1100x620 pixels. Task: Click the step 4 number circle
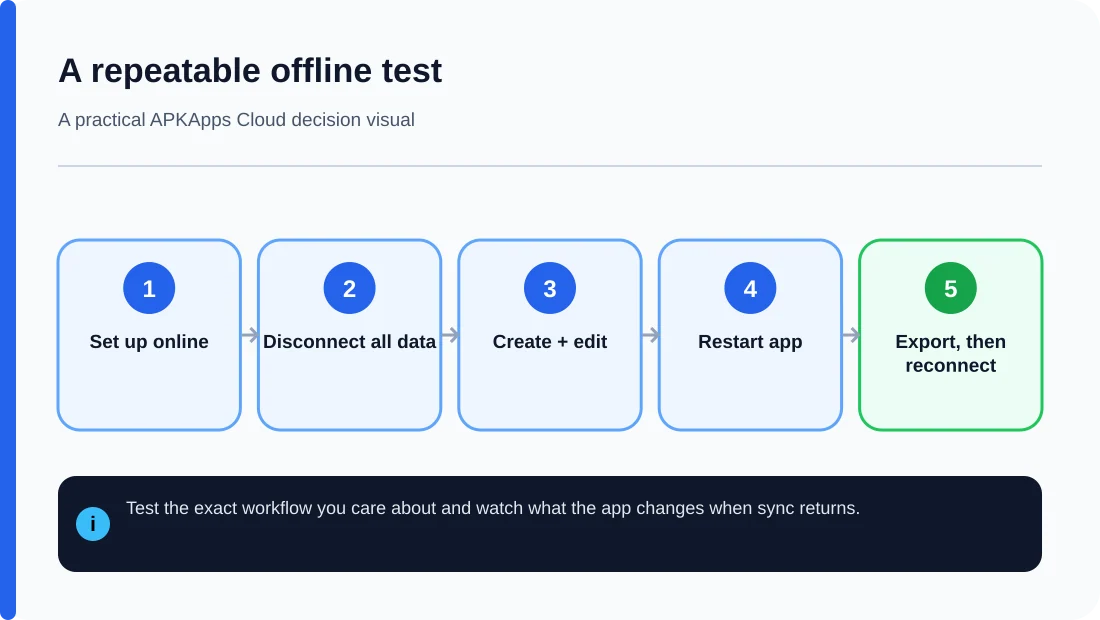click(750, 288)
